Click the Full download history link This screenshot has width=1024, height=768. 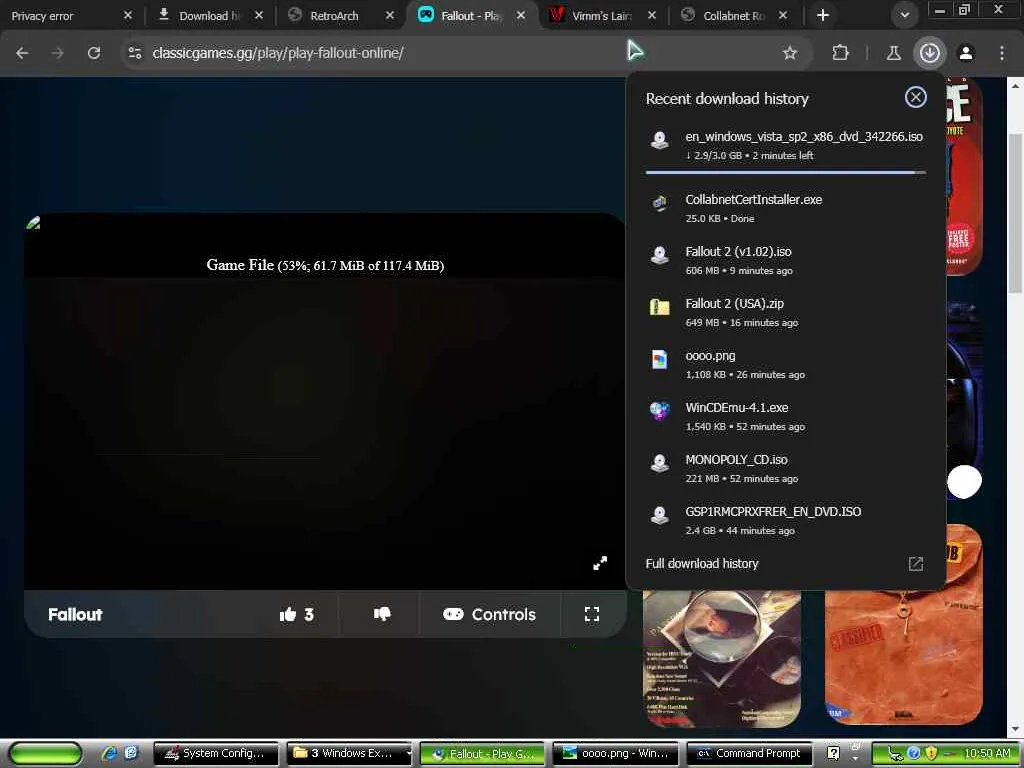701,564
